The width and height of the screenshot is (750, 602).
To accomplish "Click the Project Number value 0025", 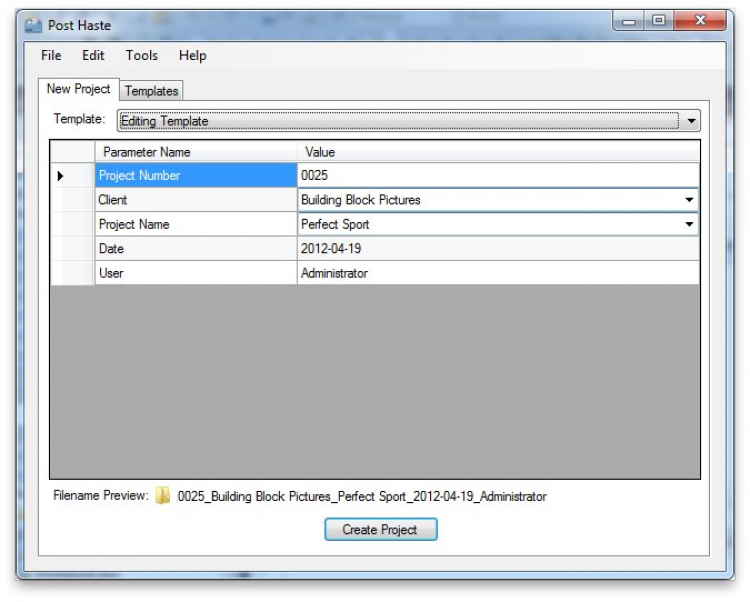I will pos(497,175).
